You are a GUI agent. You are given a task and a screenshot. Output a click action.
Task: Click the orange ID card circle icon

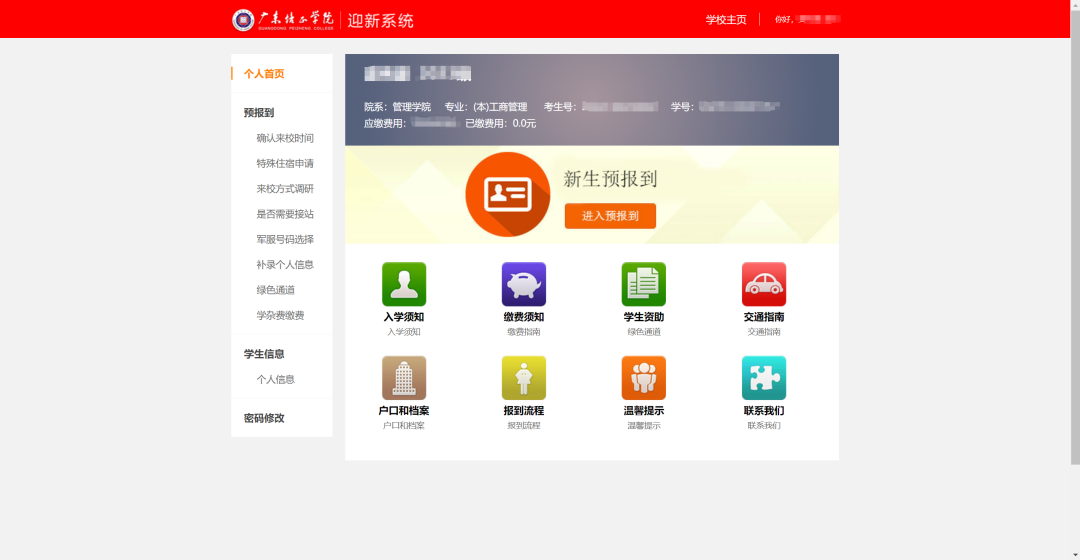(x=508, y=194)
